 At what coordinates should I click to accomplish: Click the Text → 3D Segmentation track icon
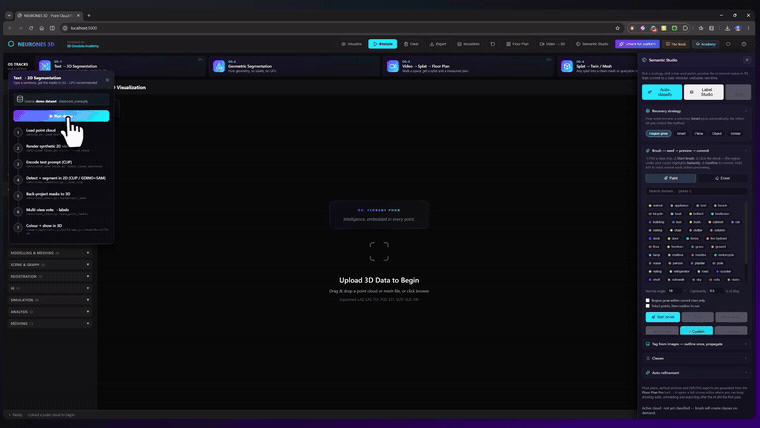pos(45,65)
